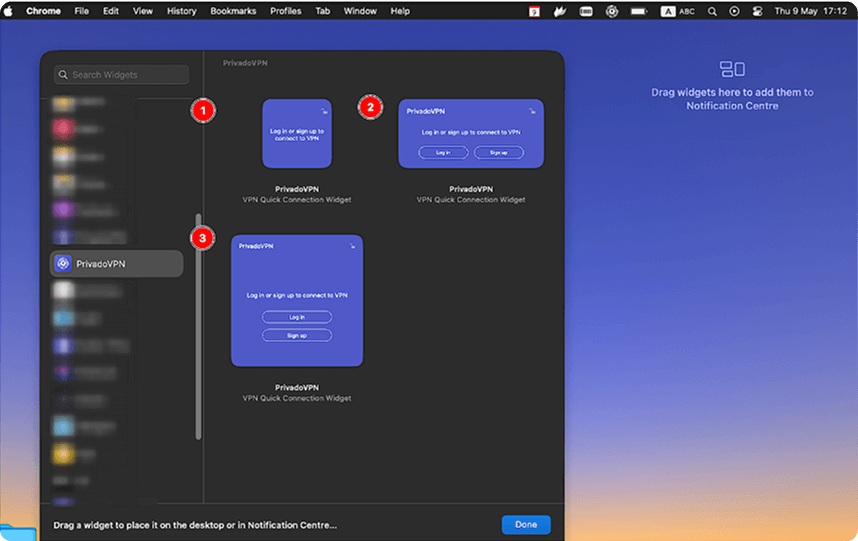Select the large PrivadoVPN widget

[x=297, y=300]
